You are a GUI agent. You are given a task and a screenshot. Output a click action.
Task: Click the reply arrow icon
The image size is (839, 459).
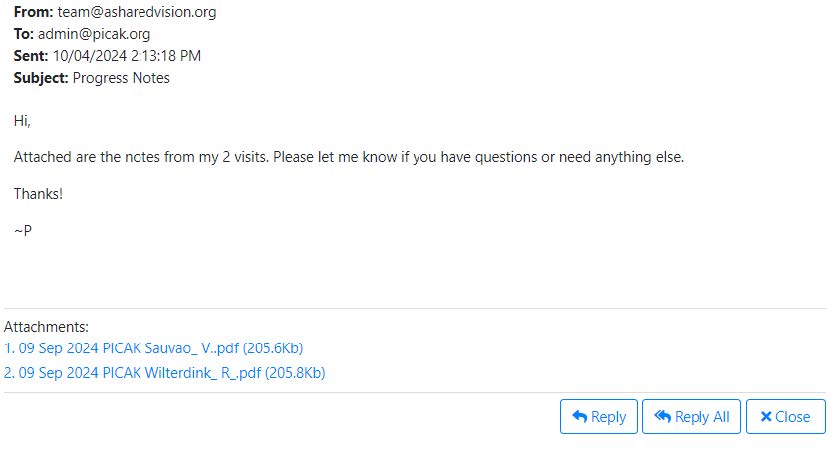pos(579,417)
